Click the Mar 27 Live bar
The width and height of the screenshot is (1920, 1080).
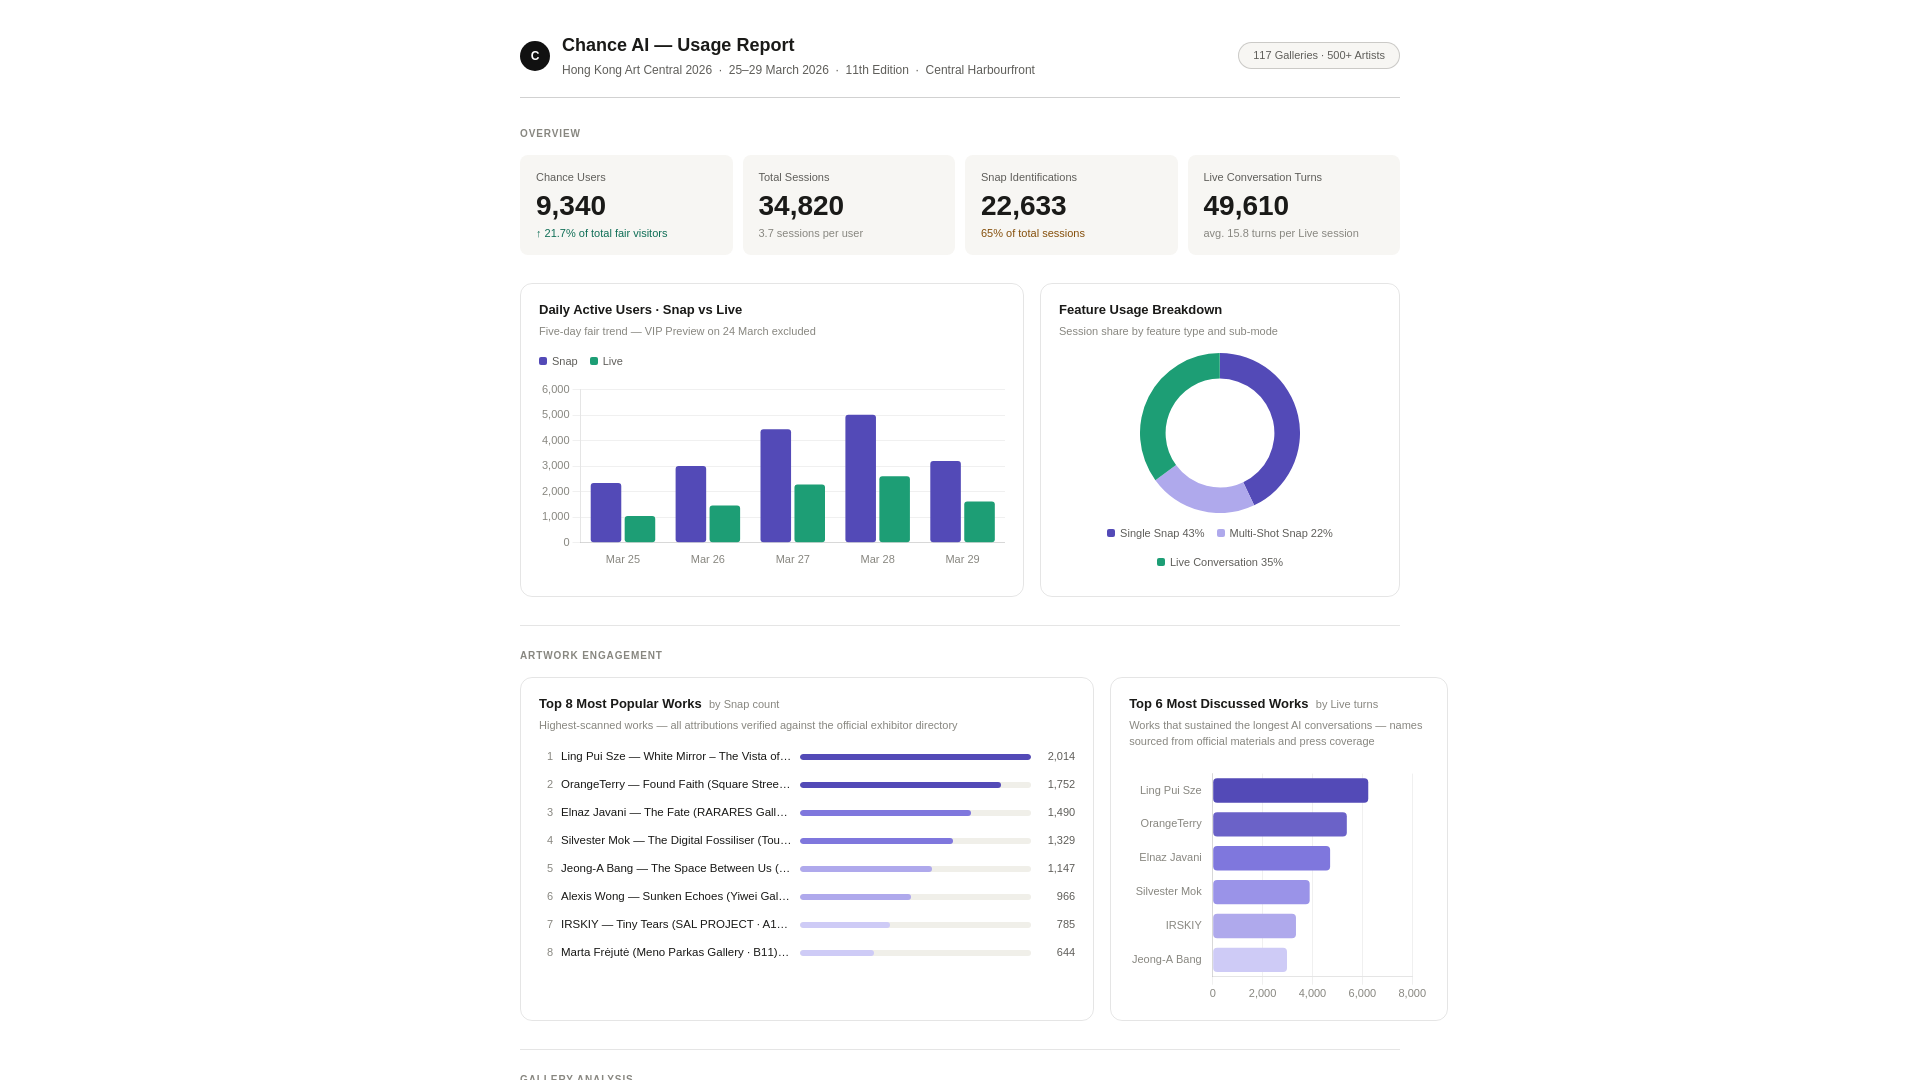809,514
